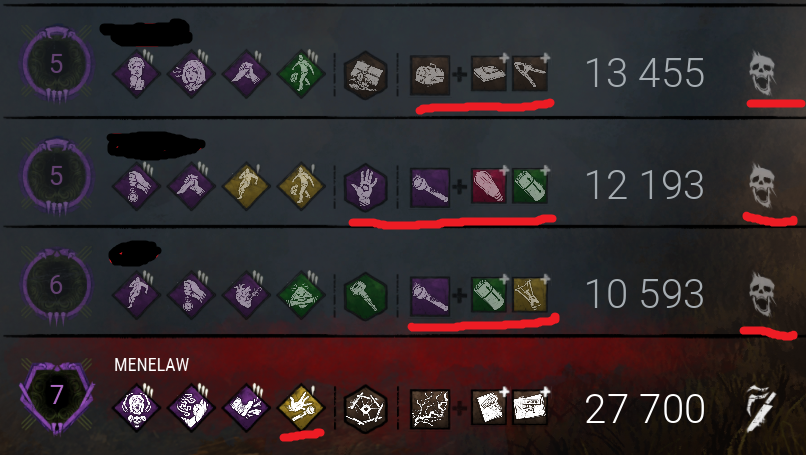Image resolution: width=806 pixels, height=455 pixels.
Task: Select the first purple perk in the MENELAW row
Action: coord(136,408)
